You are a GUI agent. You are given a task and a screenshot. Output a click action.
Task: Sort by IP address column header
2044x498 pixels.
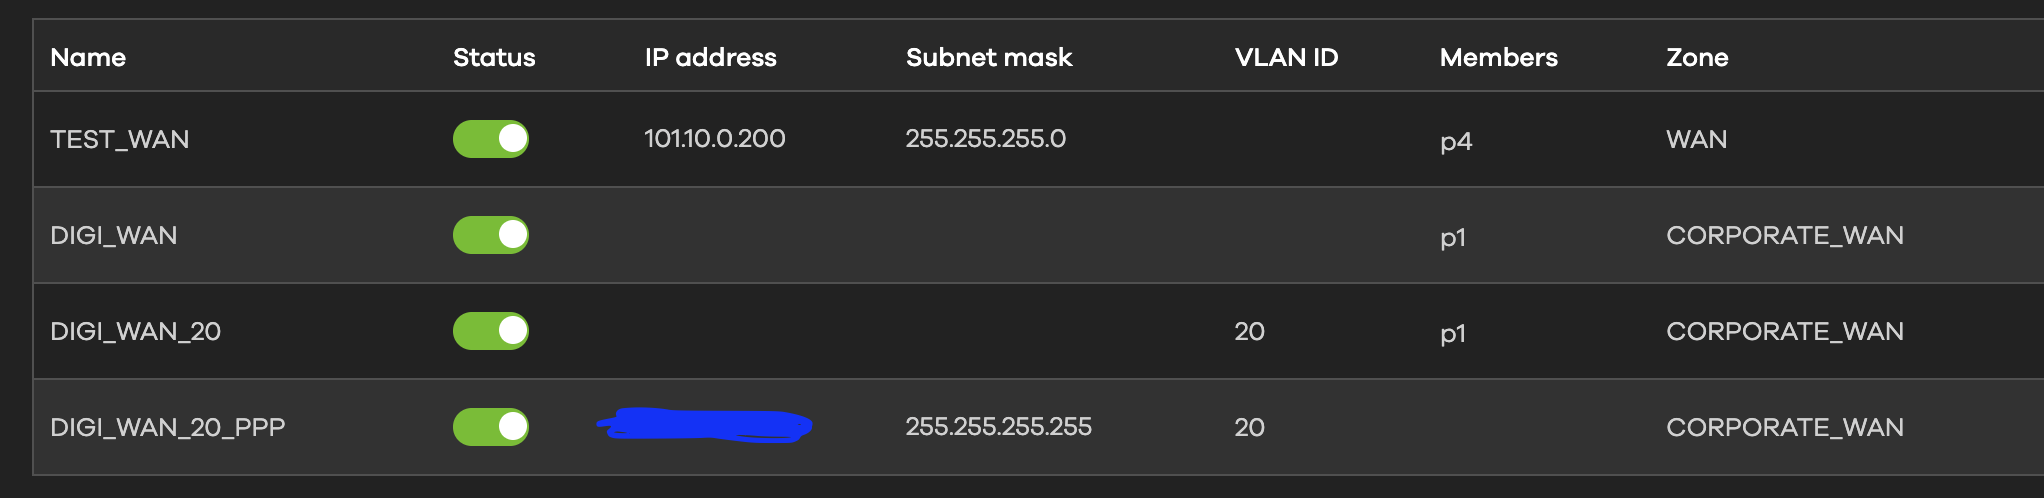710,57
